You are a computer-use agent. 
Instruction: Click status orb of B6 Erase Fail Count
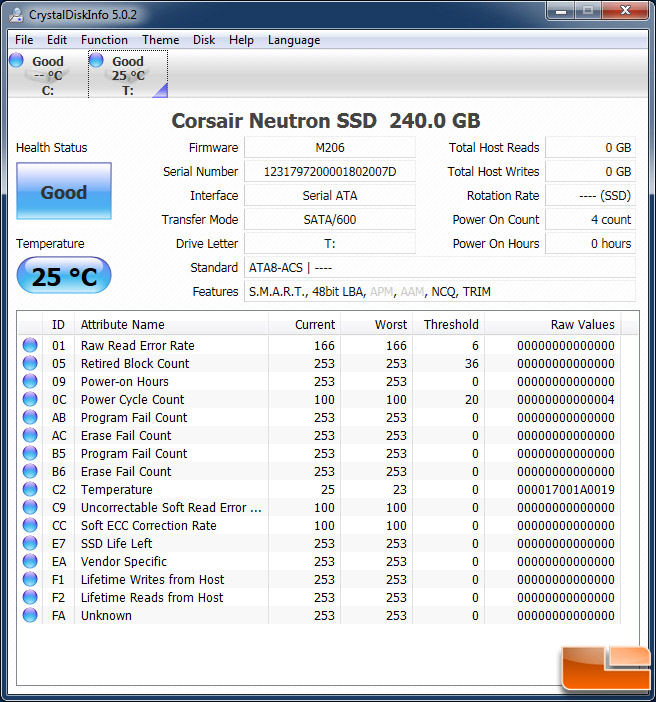30,471
